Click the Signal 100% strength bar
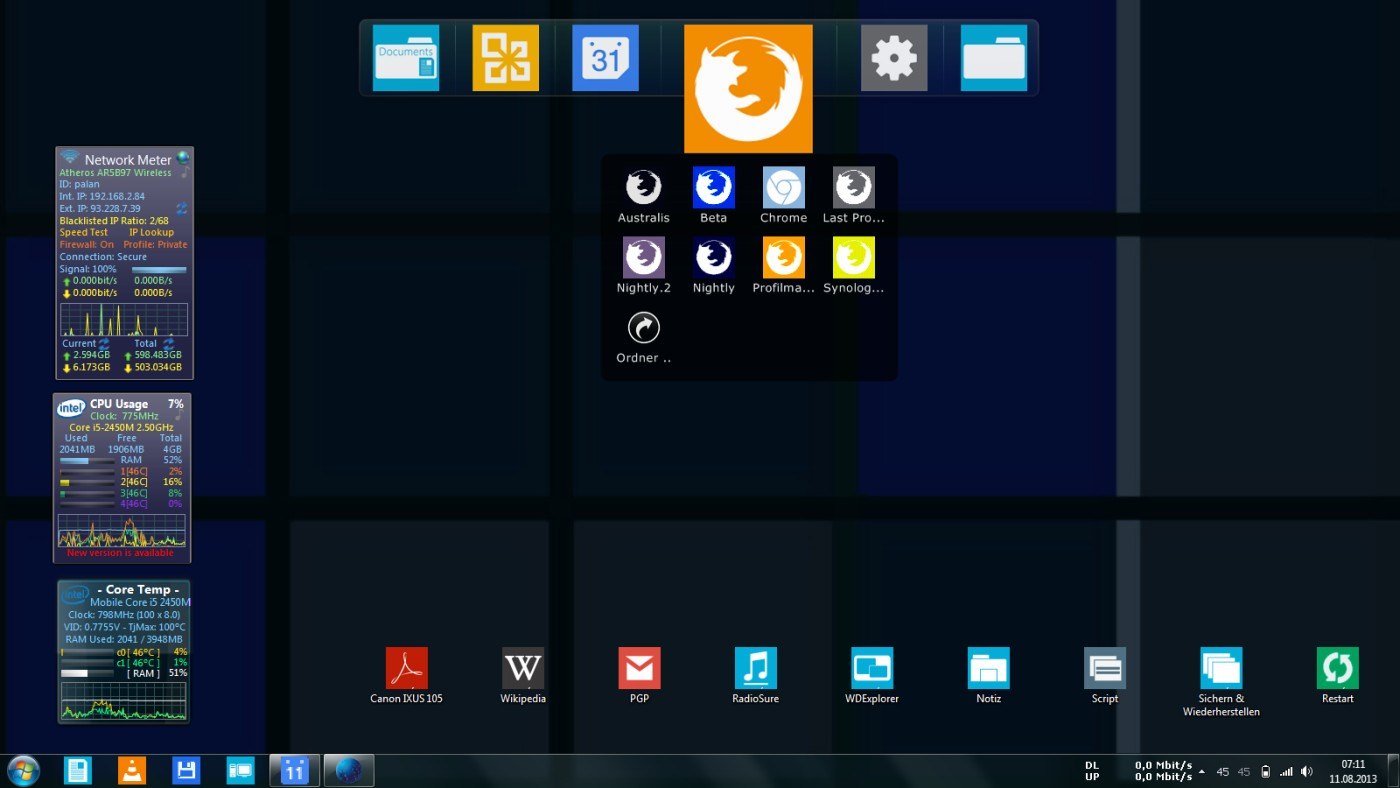 pyautogui.click(x=159, y=269)
